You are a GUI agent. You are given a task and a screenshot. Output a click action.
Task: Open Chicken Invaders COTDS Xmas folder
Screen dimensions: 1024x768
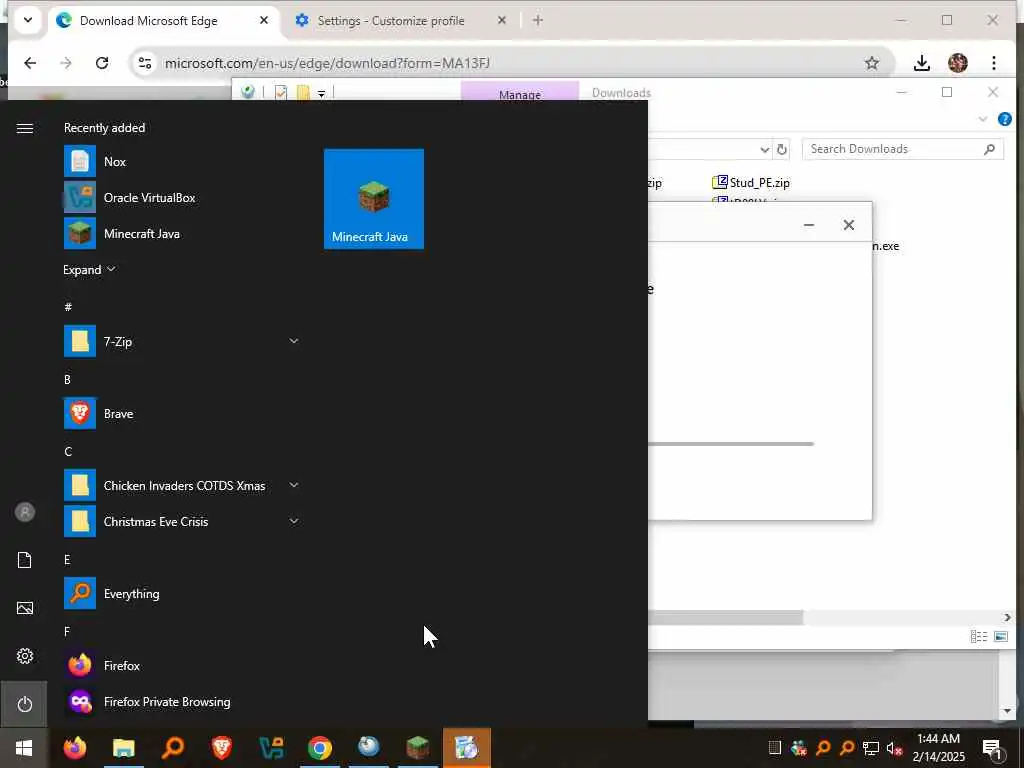(182, 485)
